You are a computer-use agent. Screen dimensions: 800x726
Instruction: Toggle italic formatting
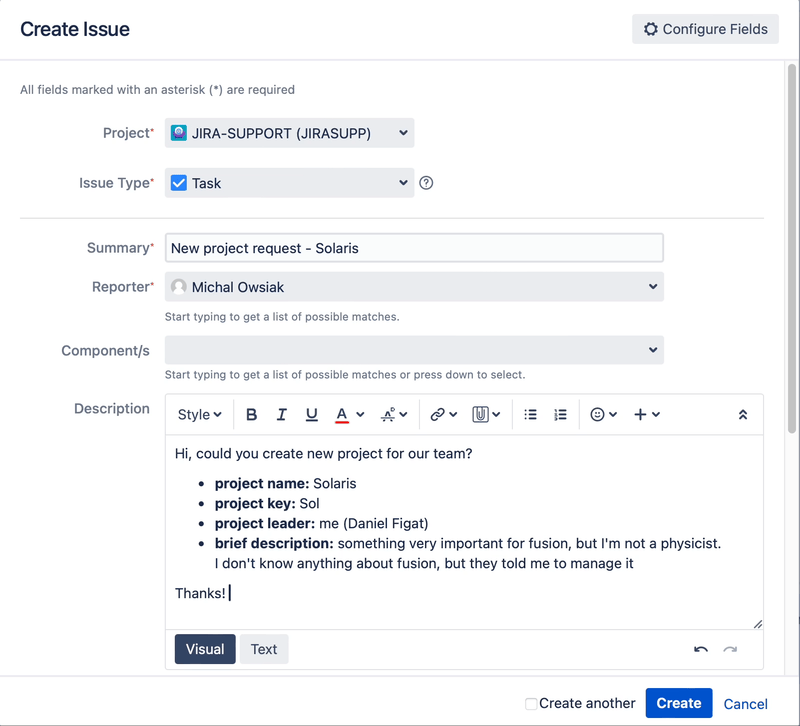(x=281, y=415)
